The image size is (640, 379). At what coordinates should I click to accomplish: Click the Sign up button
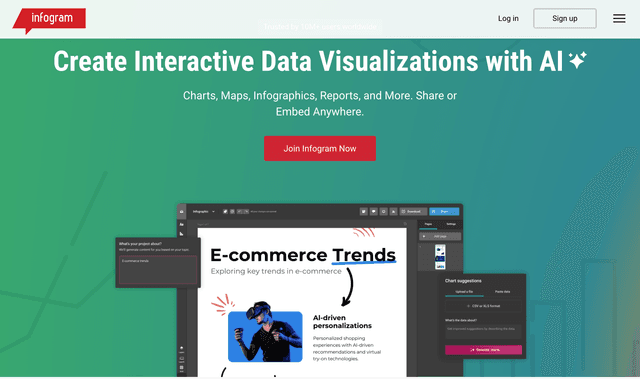(x=564, y=18)
